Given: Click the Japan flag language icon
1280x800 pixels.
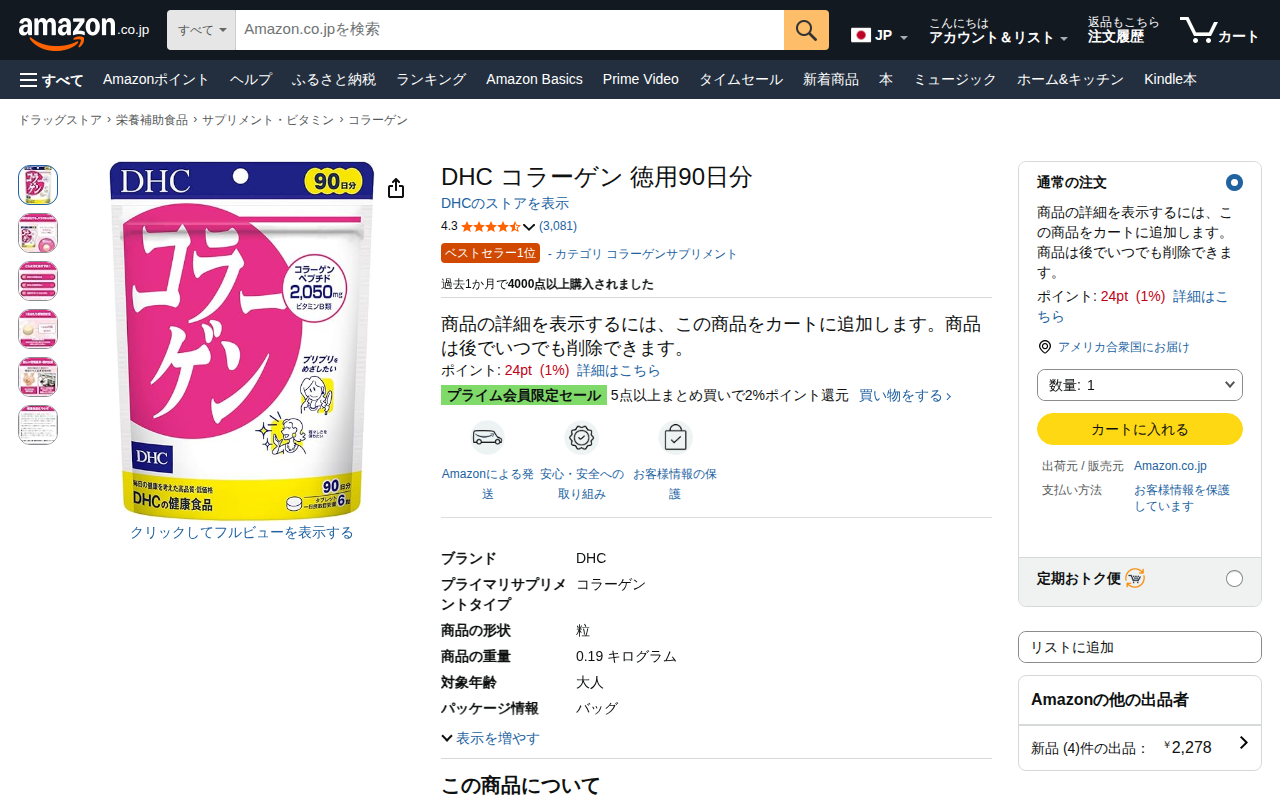Looking at the screenshot, I should click(860, 35).
